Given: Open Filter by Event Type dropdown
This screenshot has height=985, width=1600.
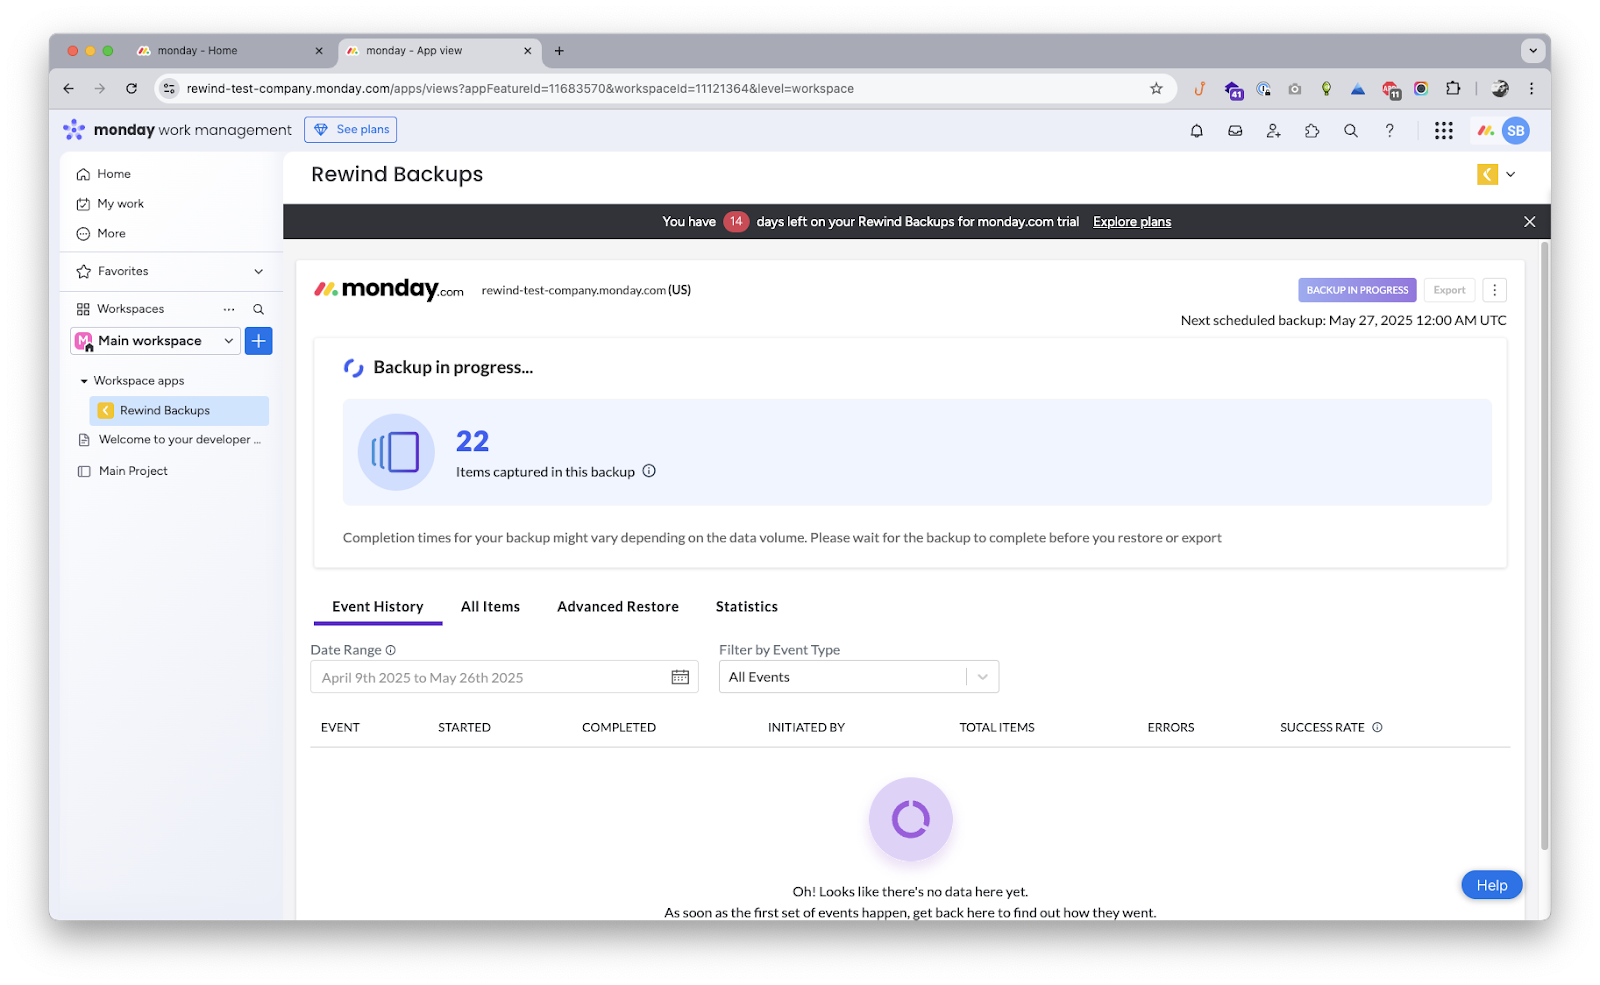Looking at the screenshot, I should 858,677.
